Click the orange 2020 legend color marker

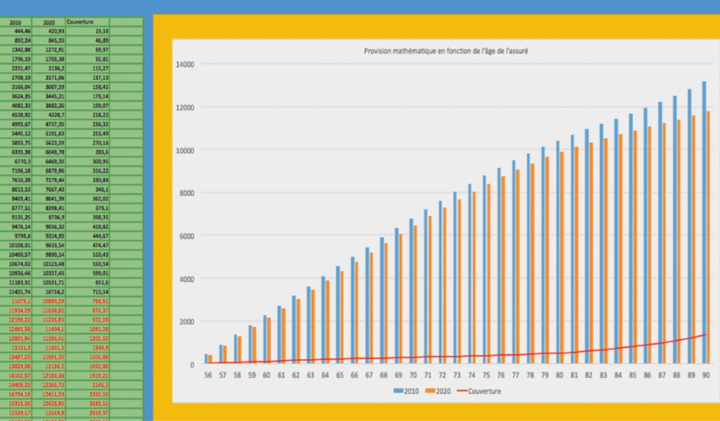[433, 391]
